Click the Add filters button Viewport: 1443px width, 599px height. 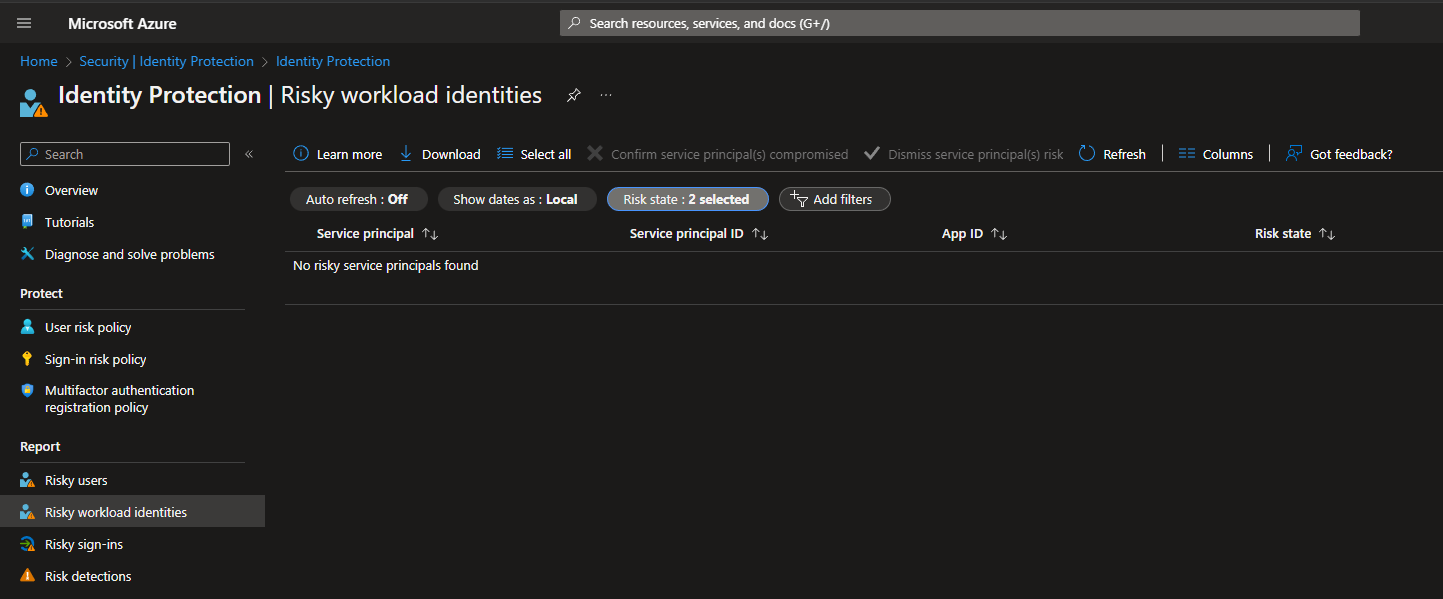coord(834,199)
